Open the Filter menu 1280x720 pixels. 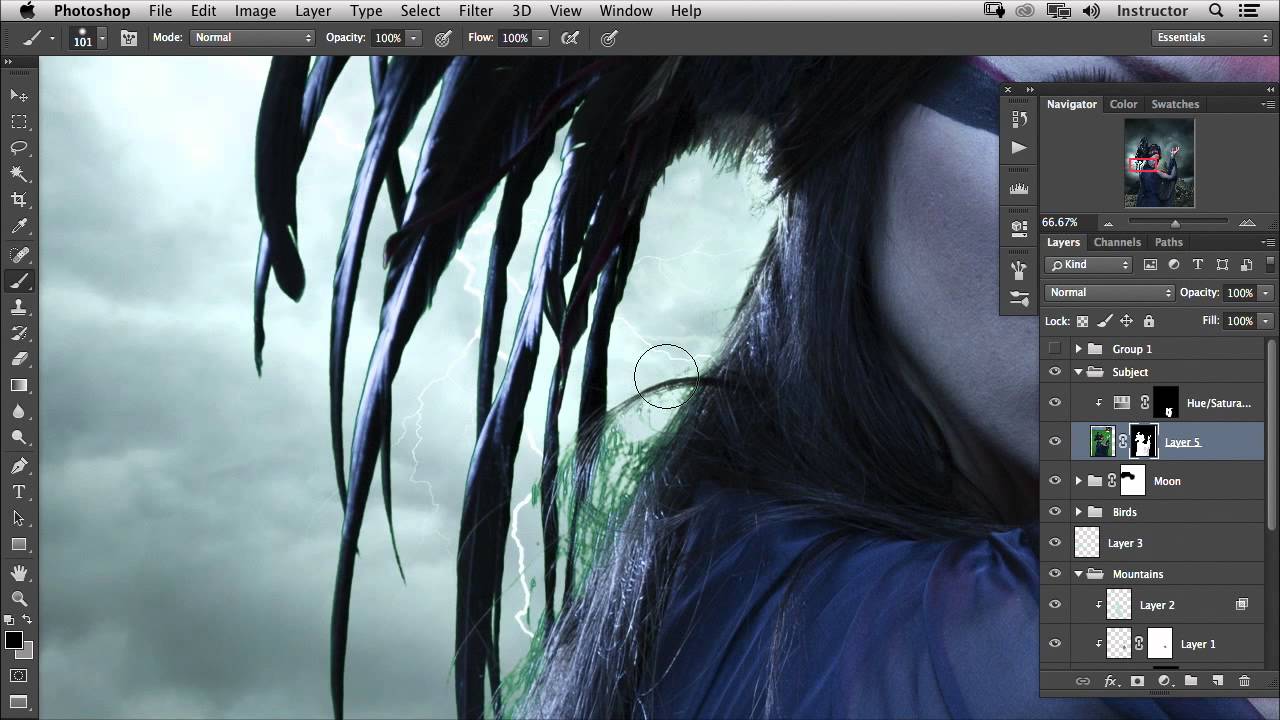tap(476, 11)
